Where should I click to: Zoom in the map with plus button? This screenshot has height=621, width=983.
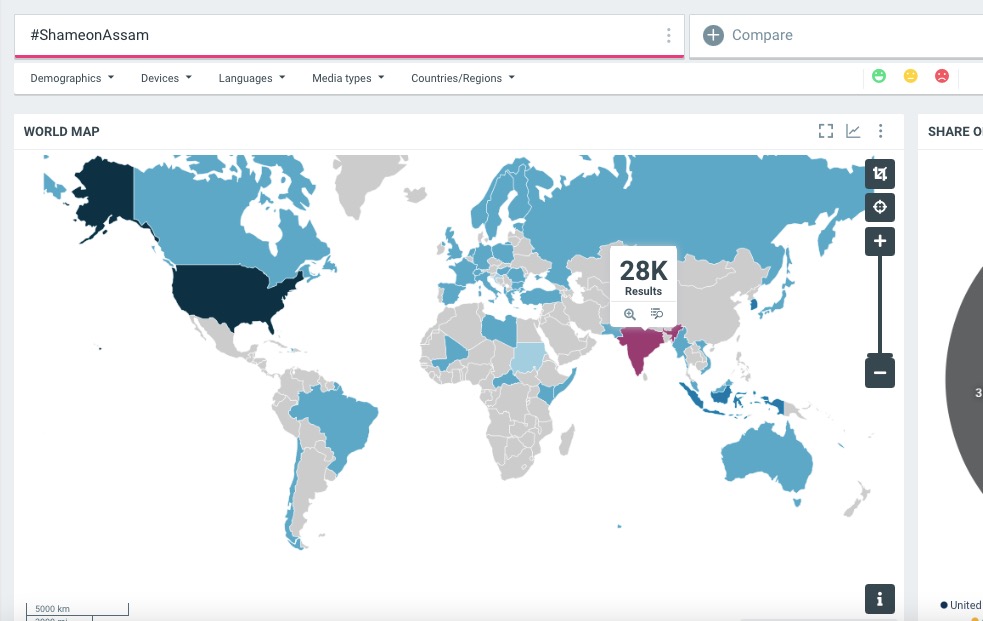pyautogui.click(x=880, y=241)
